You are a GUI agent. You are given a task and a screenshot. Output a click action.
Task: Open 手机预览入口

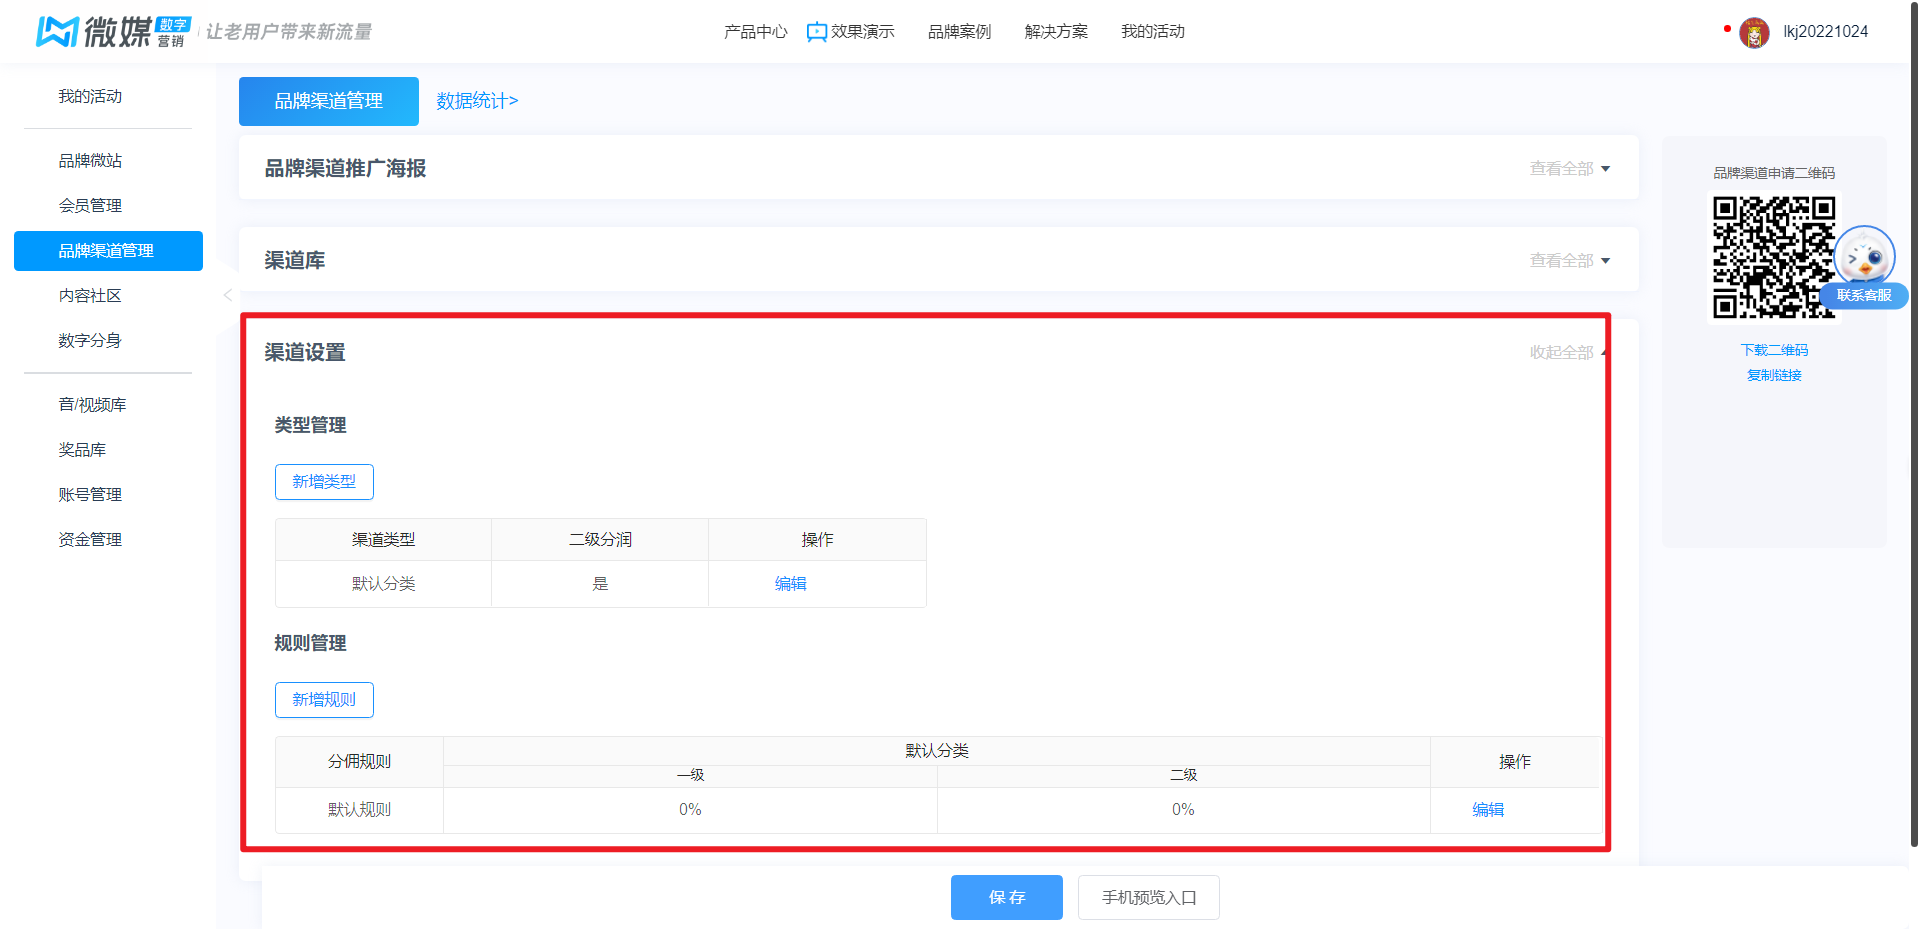(x=1149, y=898)
